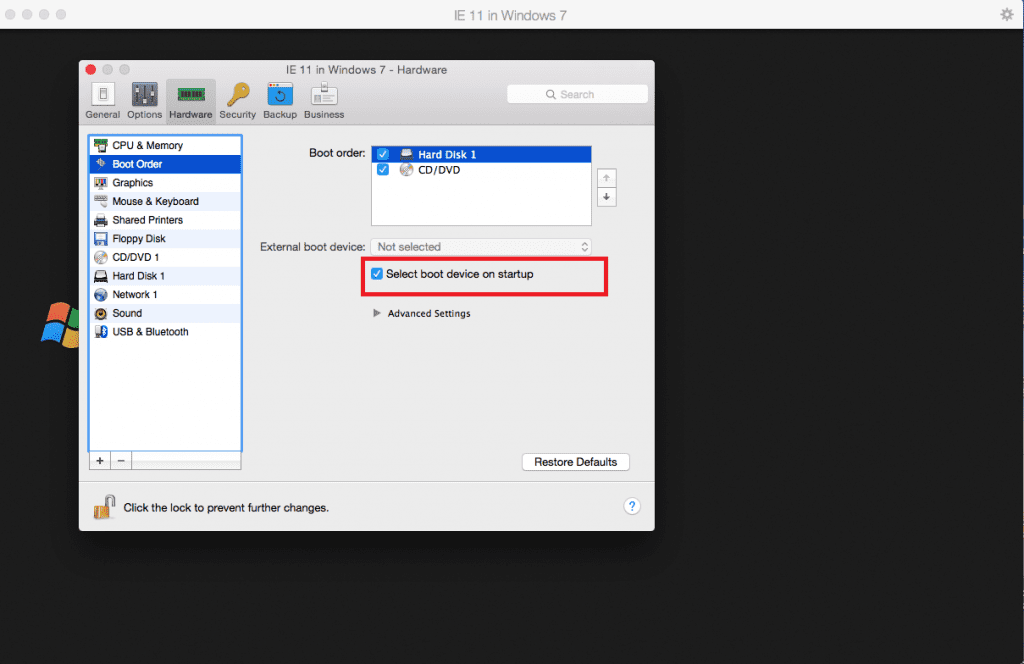Select Network 1 in the hardware list
This screenshot has width=1024, height=664.
point(133,294)
